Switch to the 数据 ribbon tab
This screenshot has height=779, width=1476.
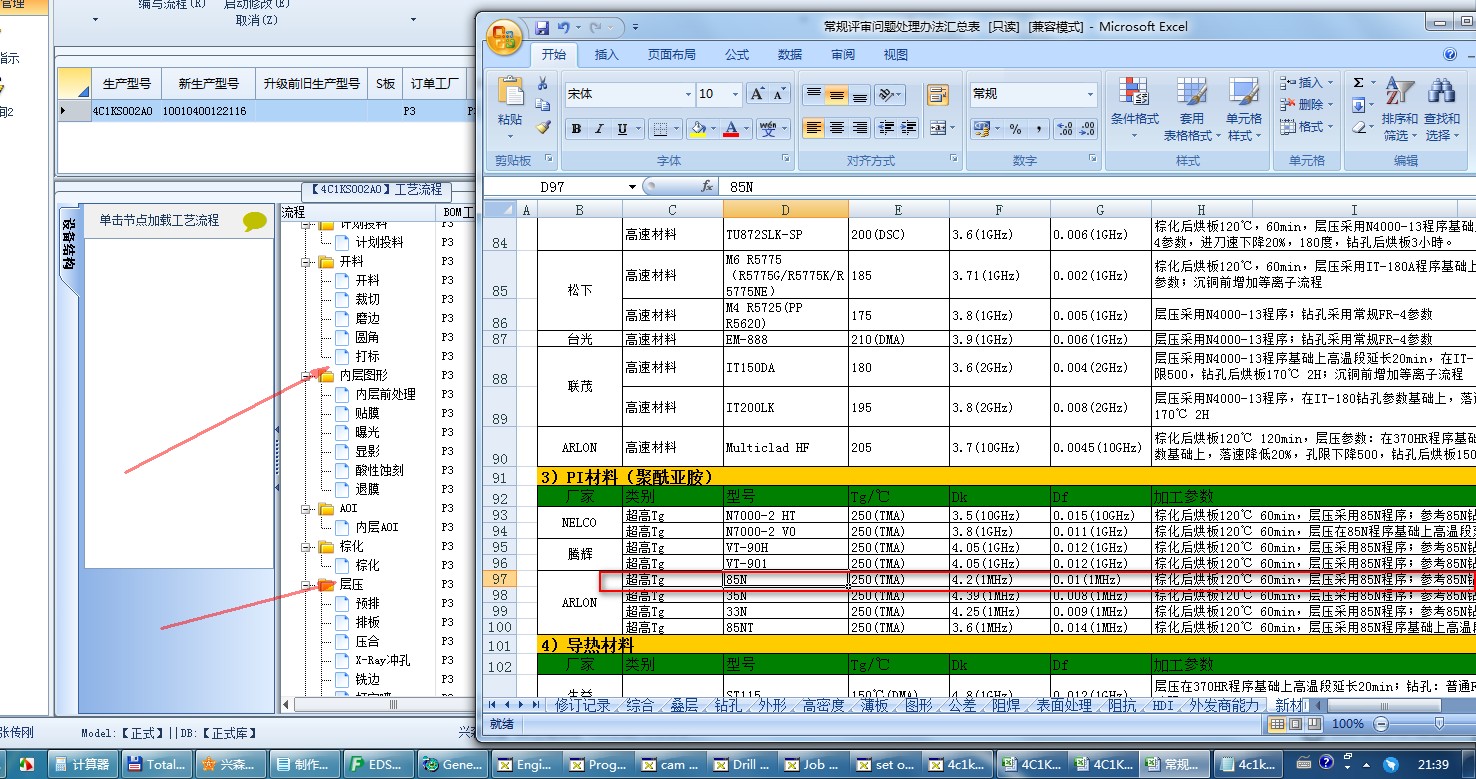[790, 55]
